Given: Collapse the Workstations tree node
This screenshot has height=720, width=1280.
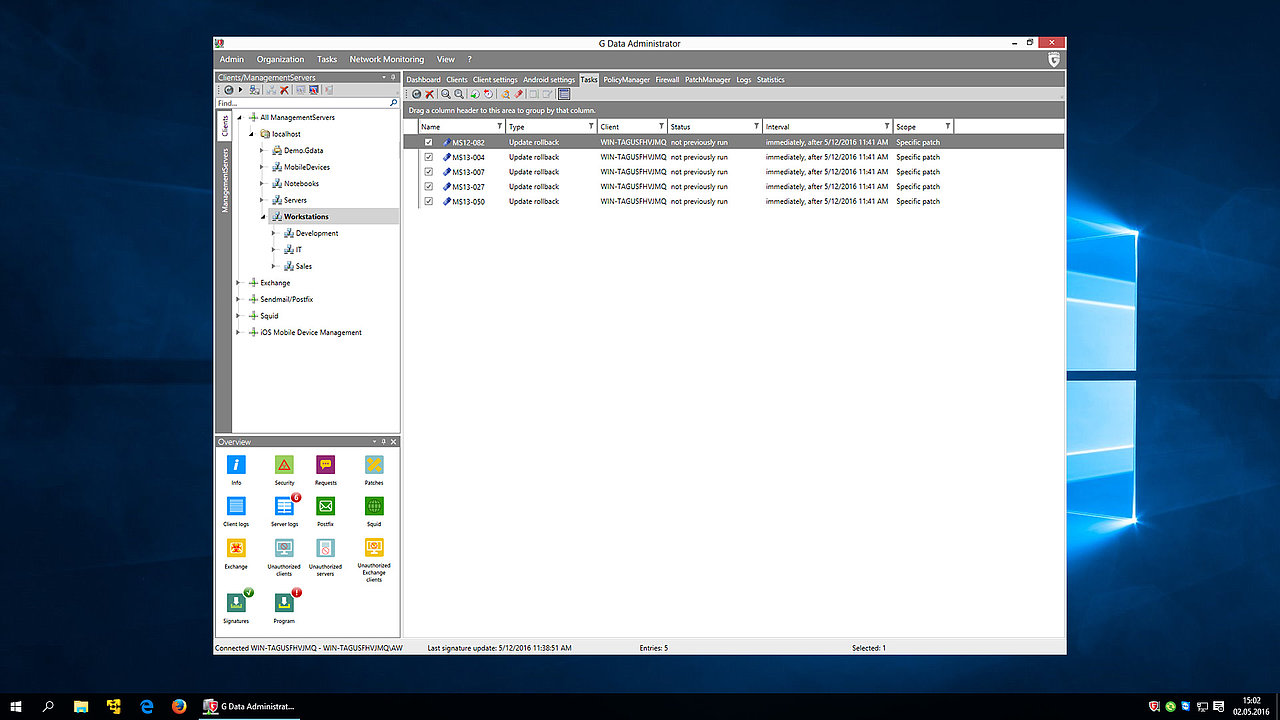Looking at the screenshot, I should 263,217.
